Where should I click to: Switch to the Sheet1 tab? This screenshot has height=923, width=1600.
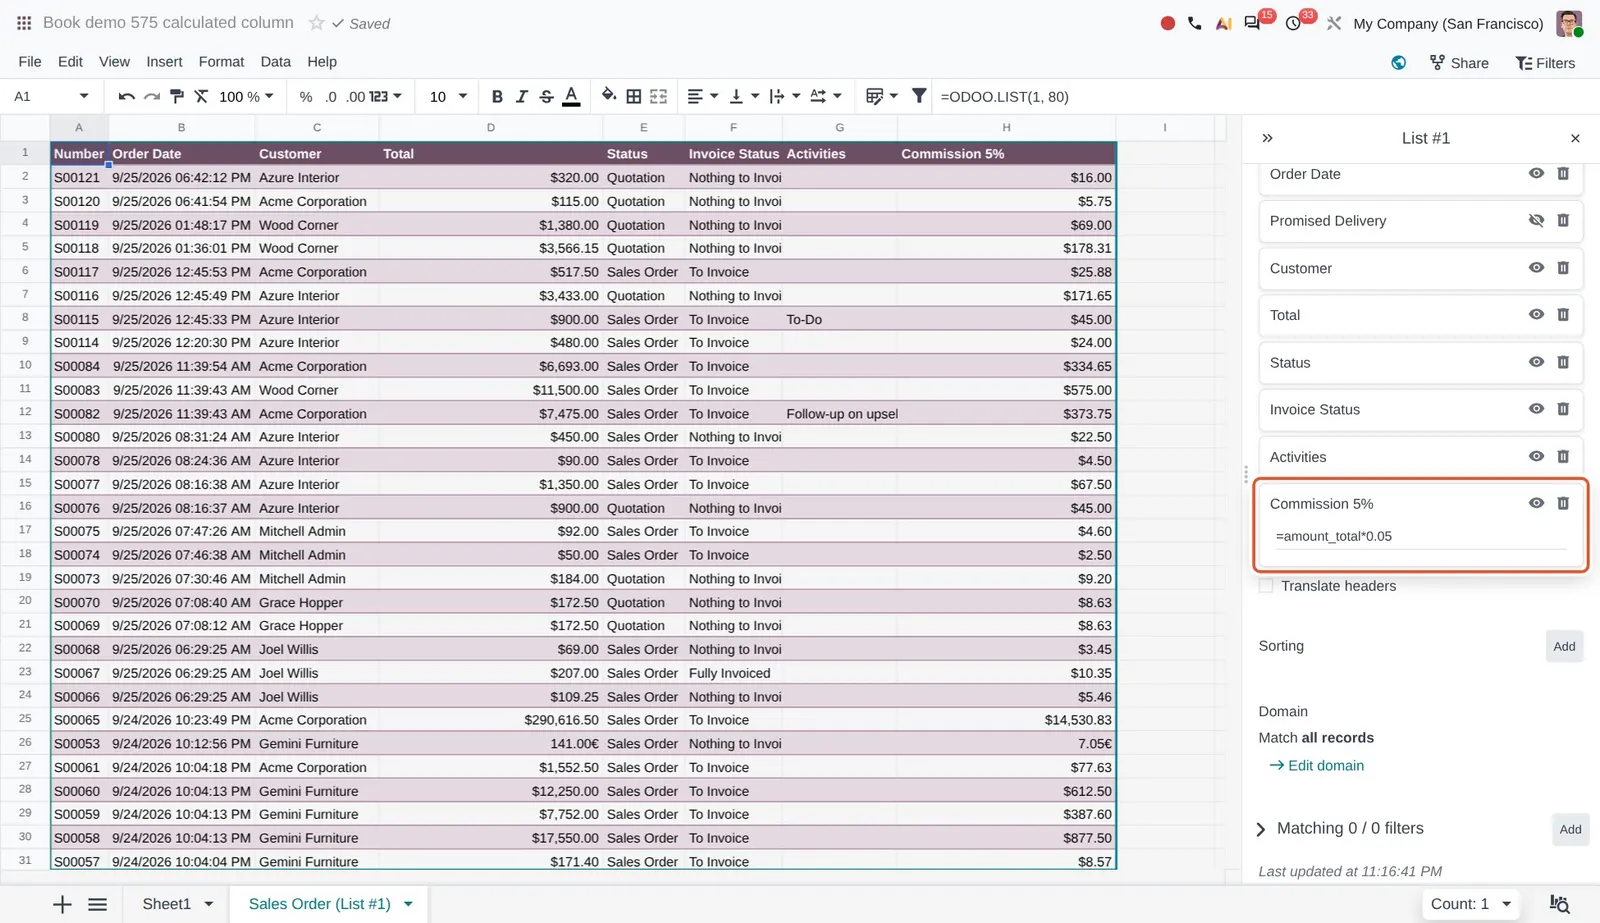166,904
